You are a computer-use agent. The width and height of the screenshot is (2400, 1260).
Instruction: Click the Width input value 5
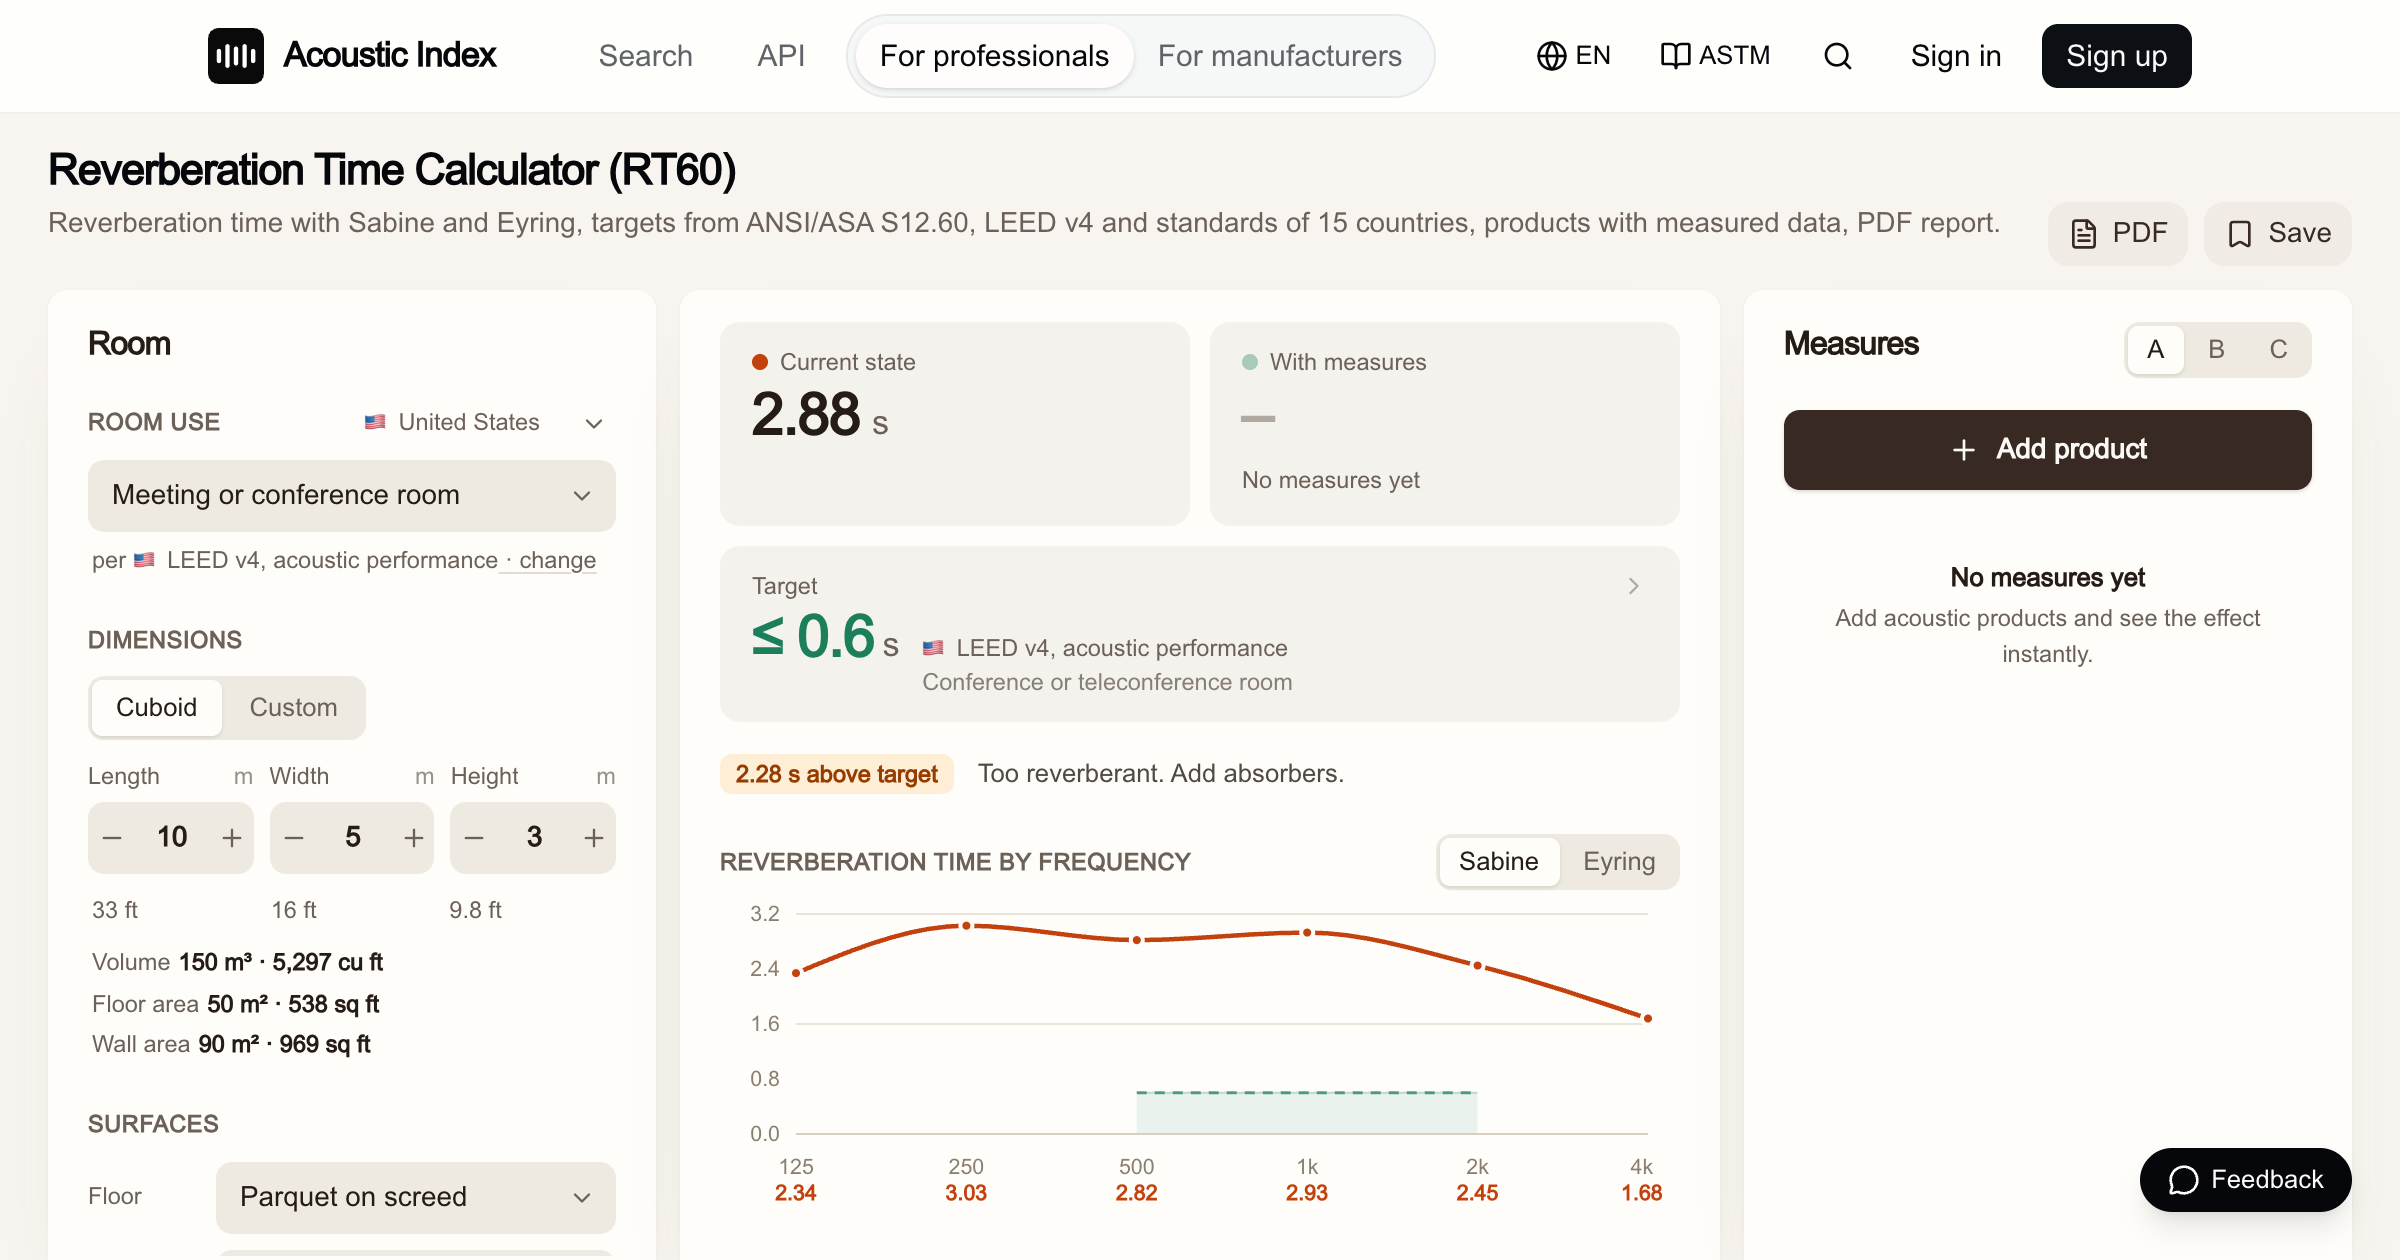tap(353, 838)
